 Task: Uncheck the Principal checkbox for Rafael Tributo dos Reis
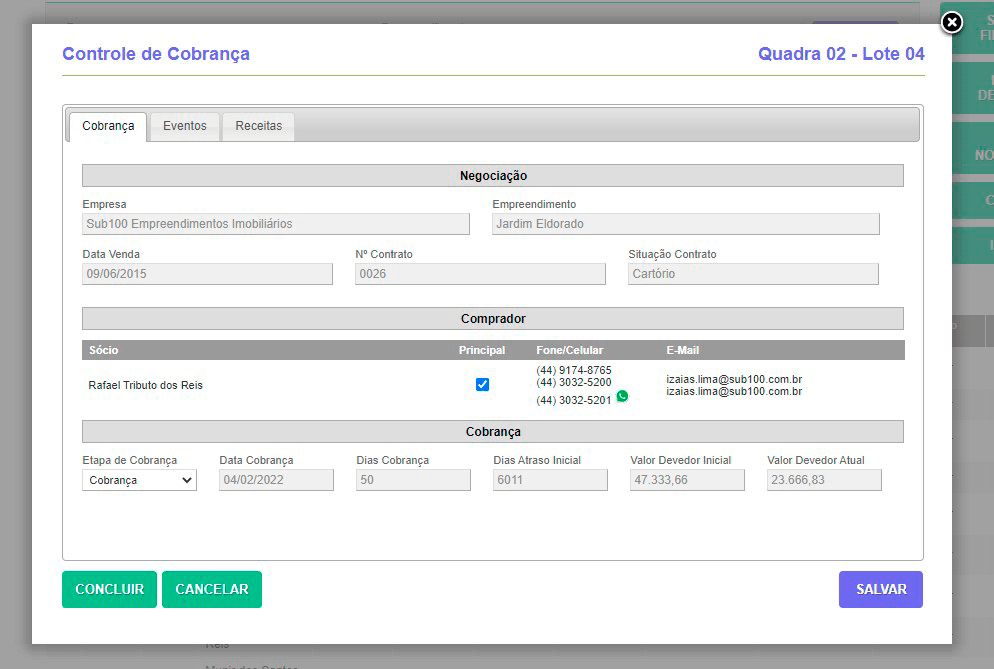(483, 384)
